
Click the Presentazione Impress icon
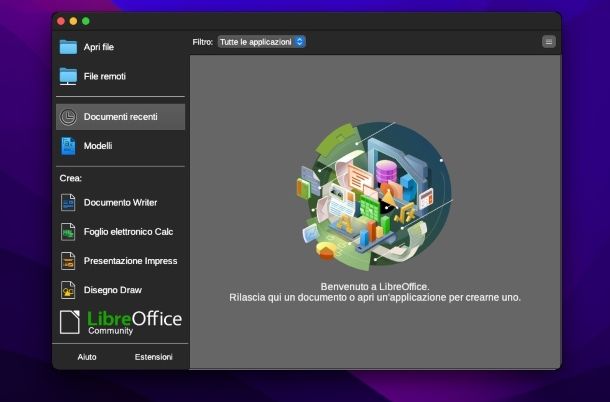[x=68, y=261]
